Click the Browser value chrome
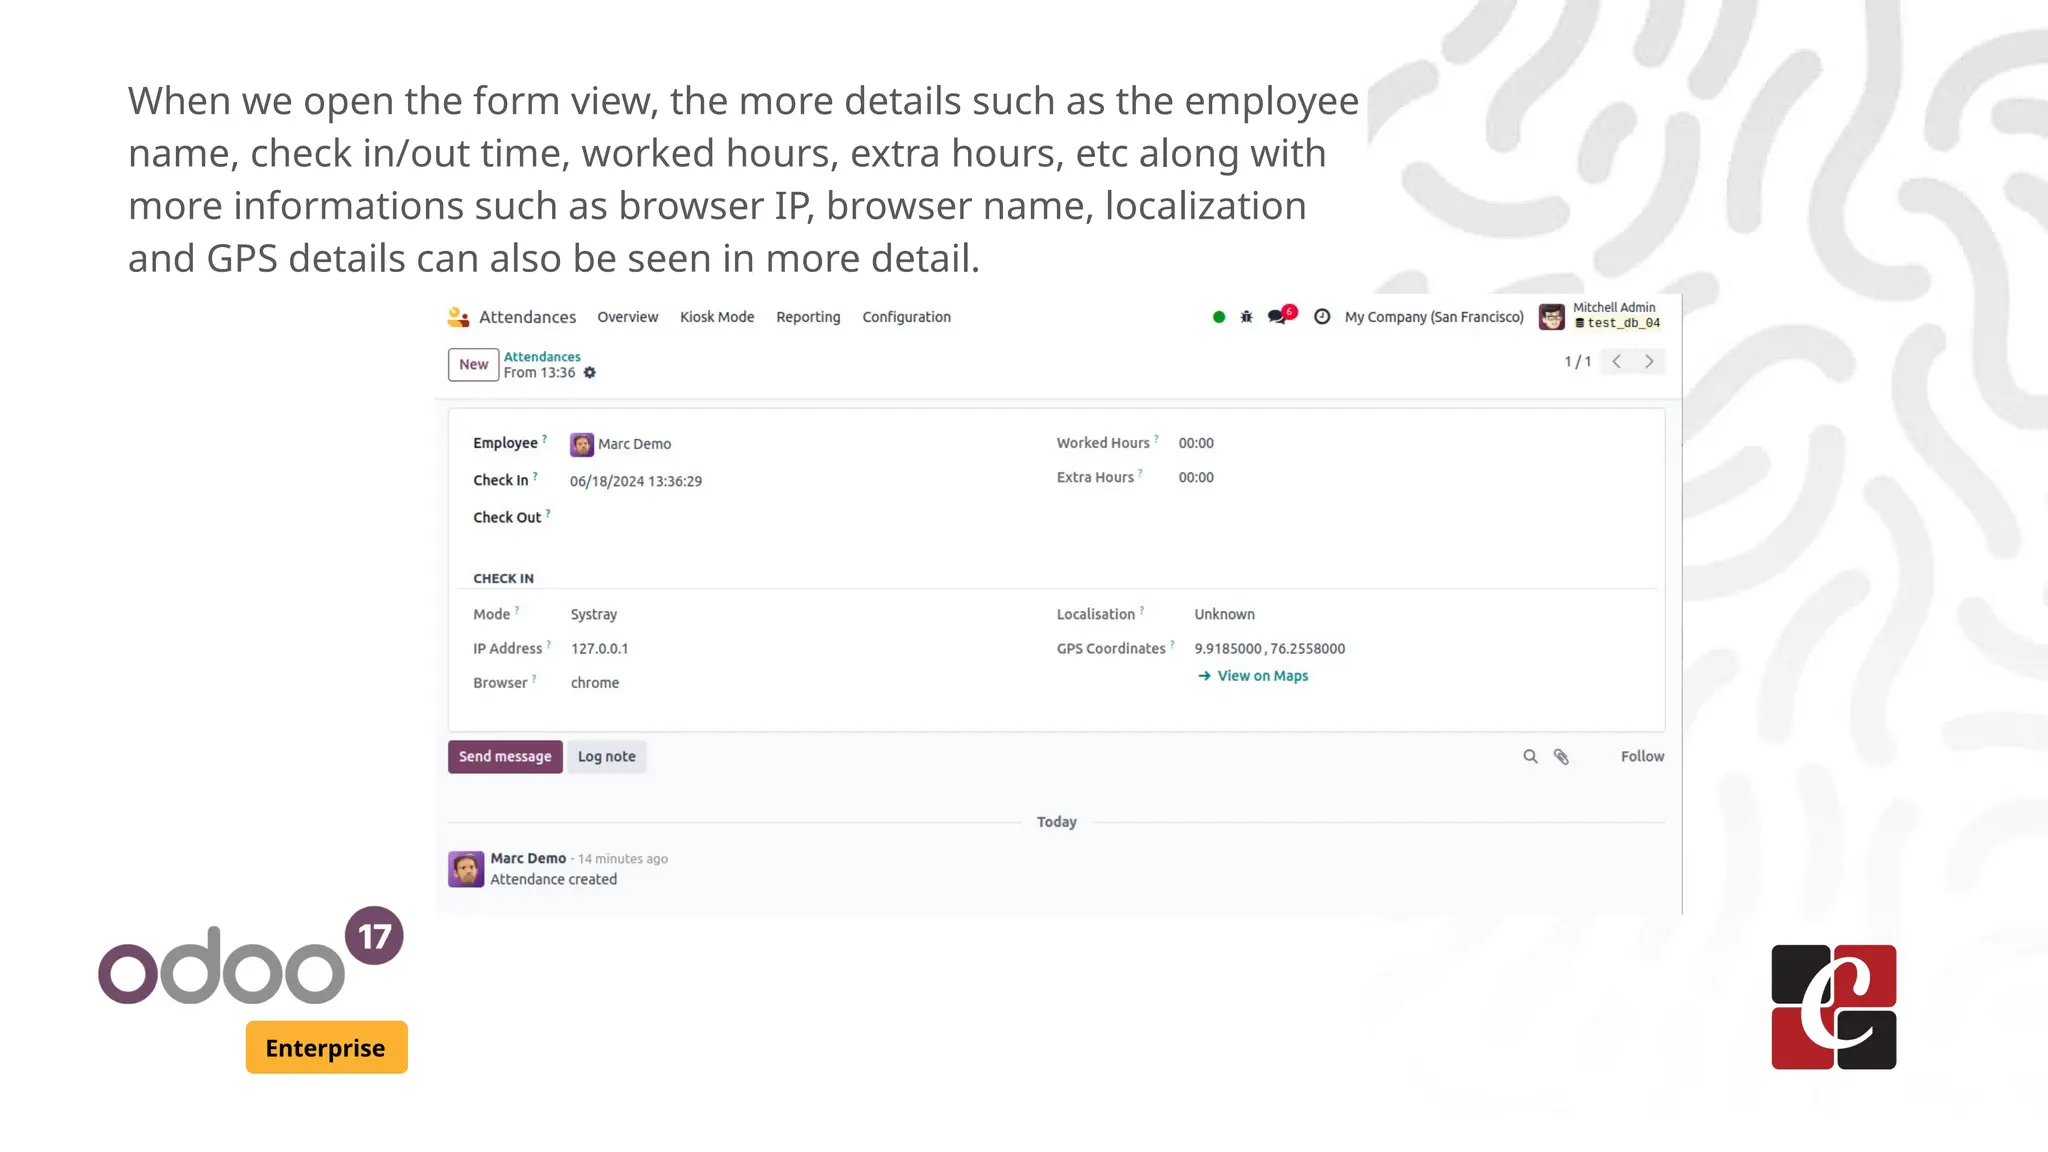Viewport: 2048px width, 1152px height. [x=595, y=683]
